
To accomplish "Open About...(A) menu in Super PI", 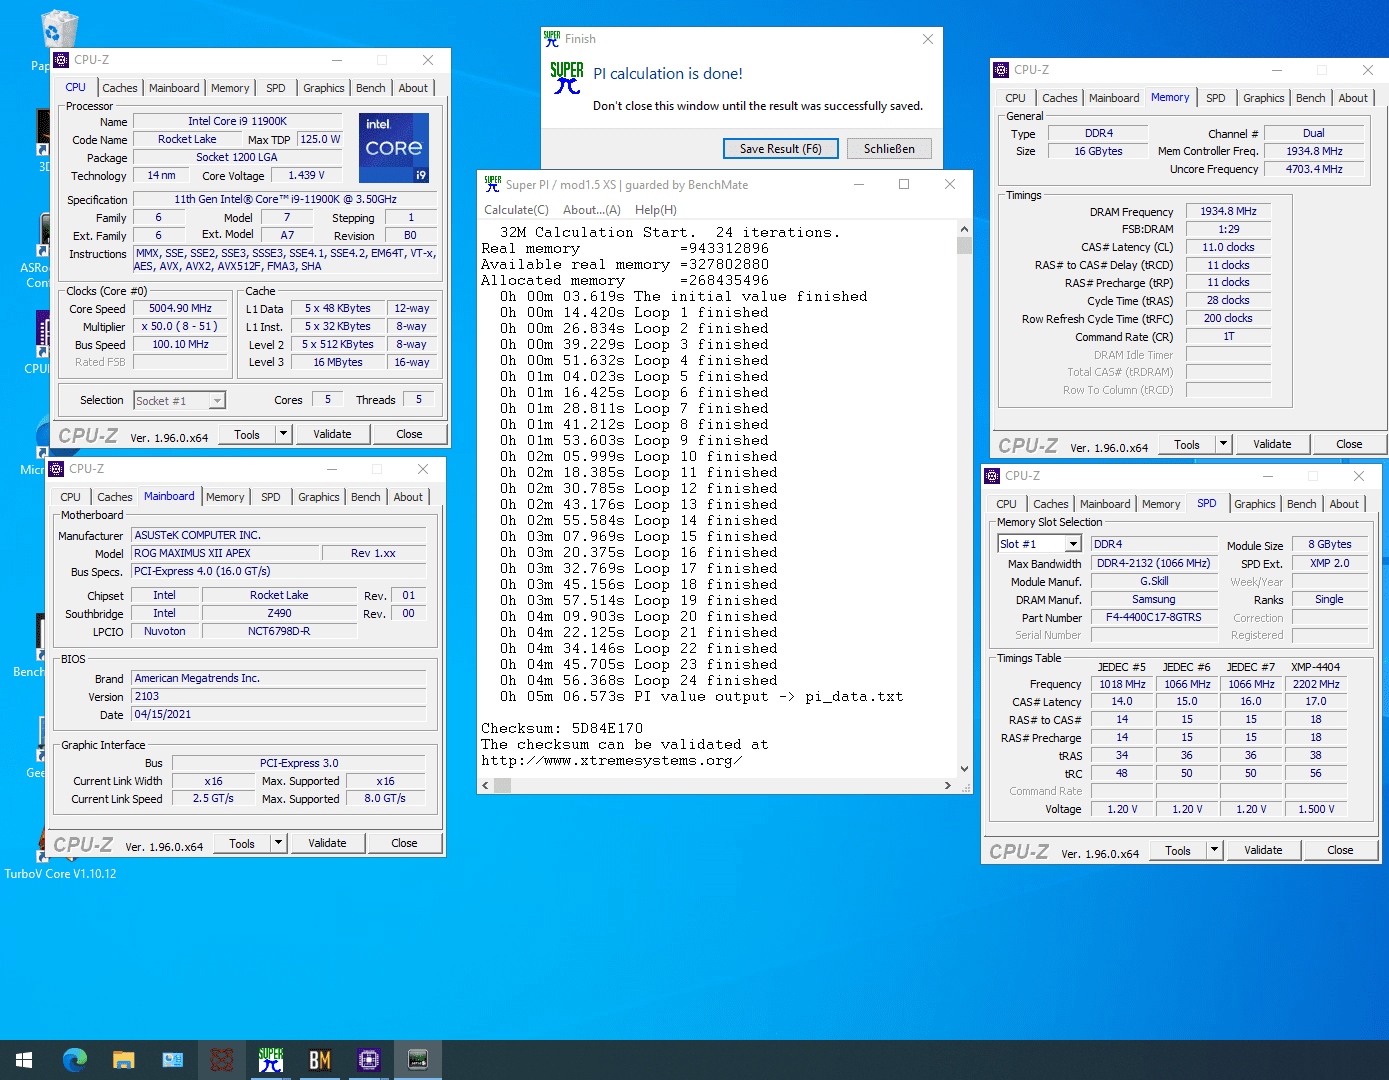I will (x=592, y=210).
